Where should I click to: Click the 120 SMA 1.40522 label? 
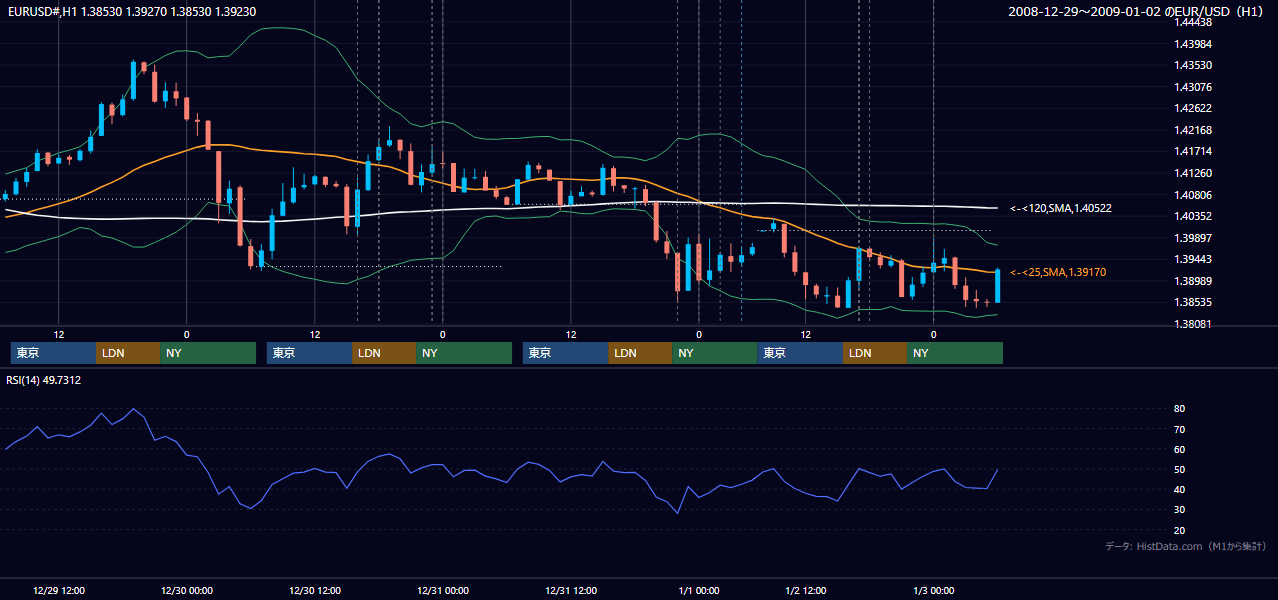(1060, 208)
